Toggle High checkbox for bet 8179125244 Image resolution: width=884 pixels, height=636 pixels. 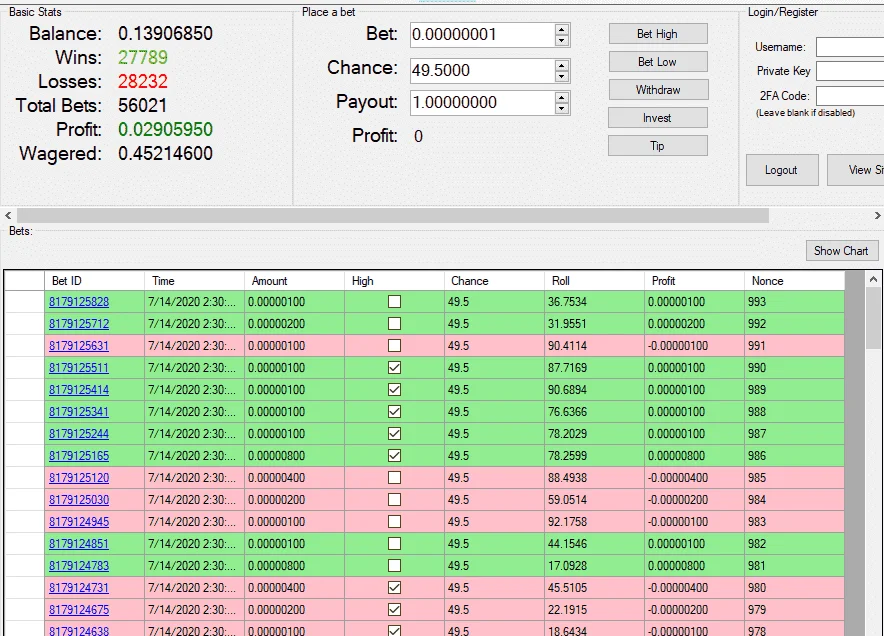pos(395,434)
